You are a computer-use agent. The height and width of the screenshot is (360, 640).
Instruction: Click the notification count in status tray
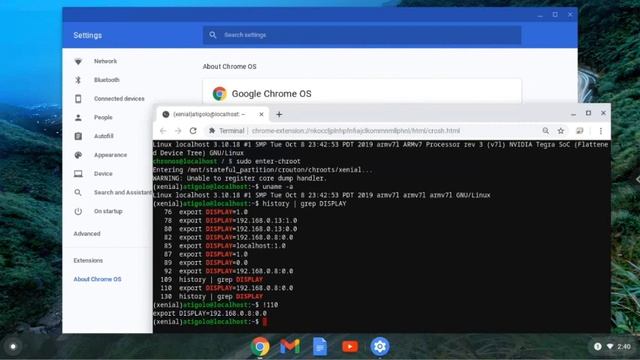point(598,347)
